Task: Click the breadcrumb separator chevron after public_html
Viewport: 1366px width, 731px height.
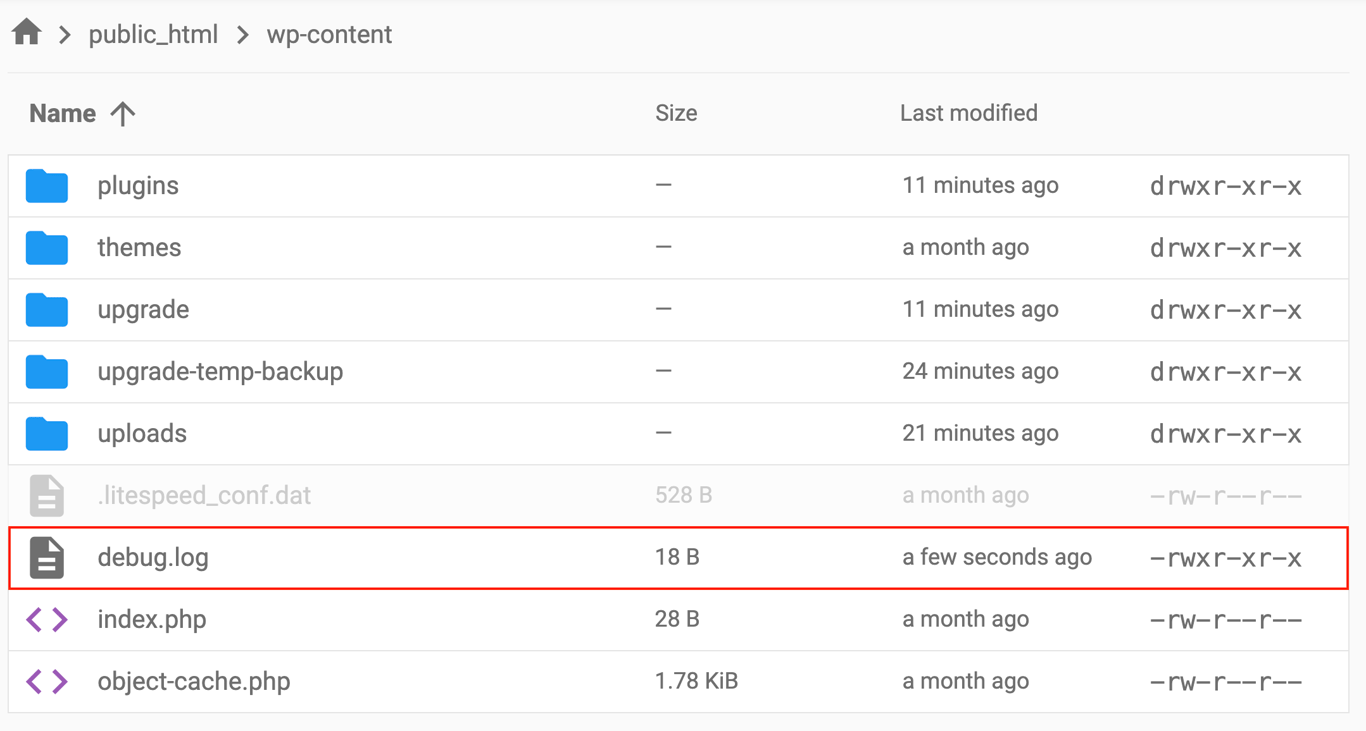Action: click(x=240, y=33)
